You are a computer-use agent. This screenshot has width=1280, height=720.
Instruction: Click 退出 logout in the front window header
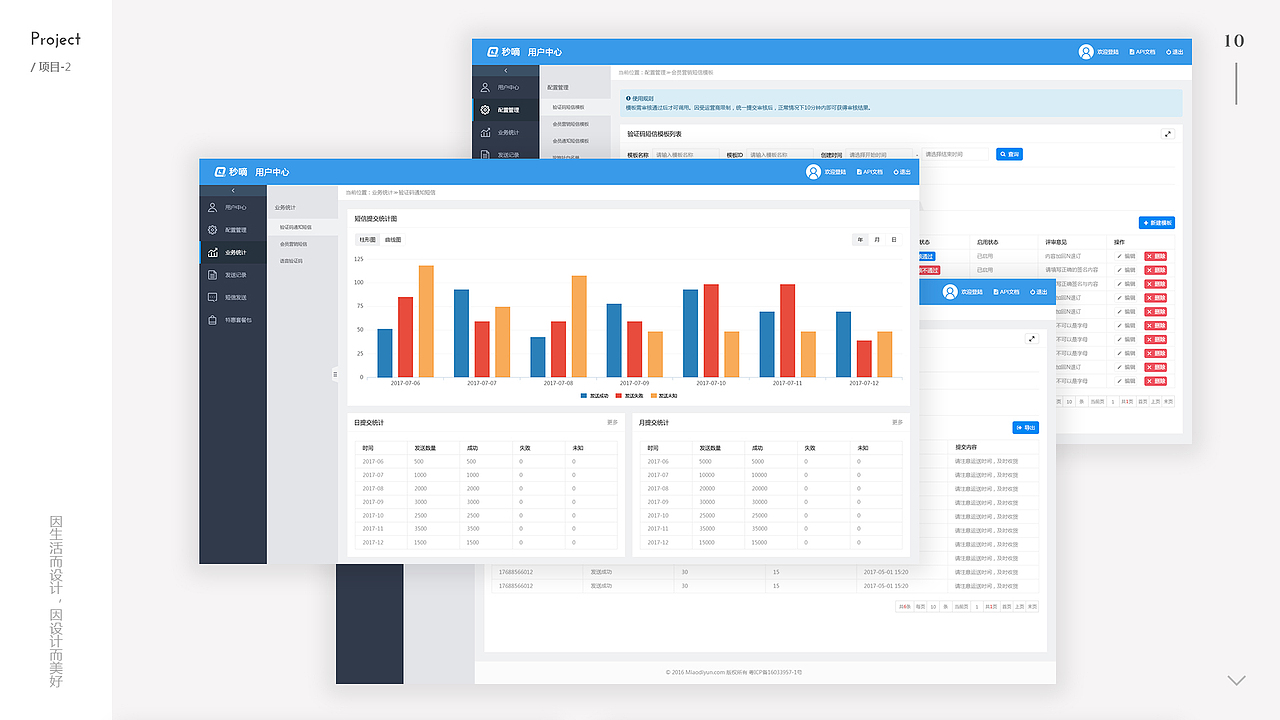tap(901, 172)
